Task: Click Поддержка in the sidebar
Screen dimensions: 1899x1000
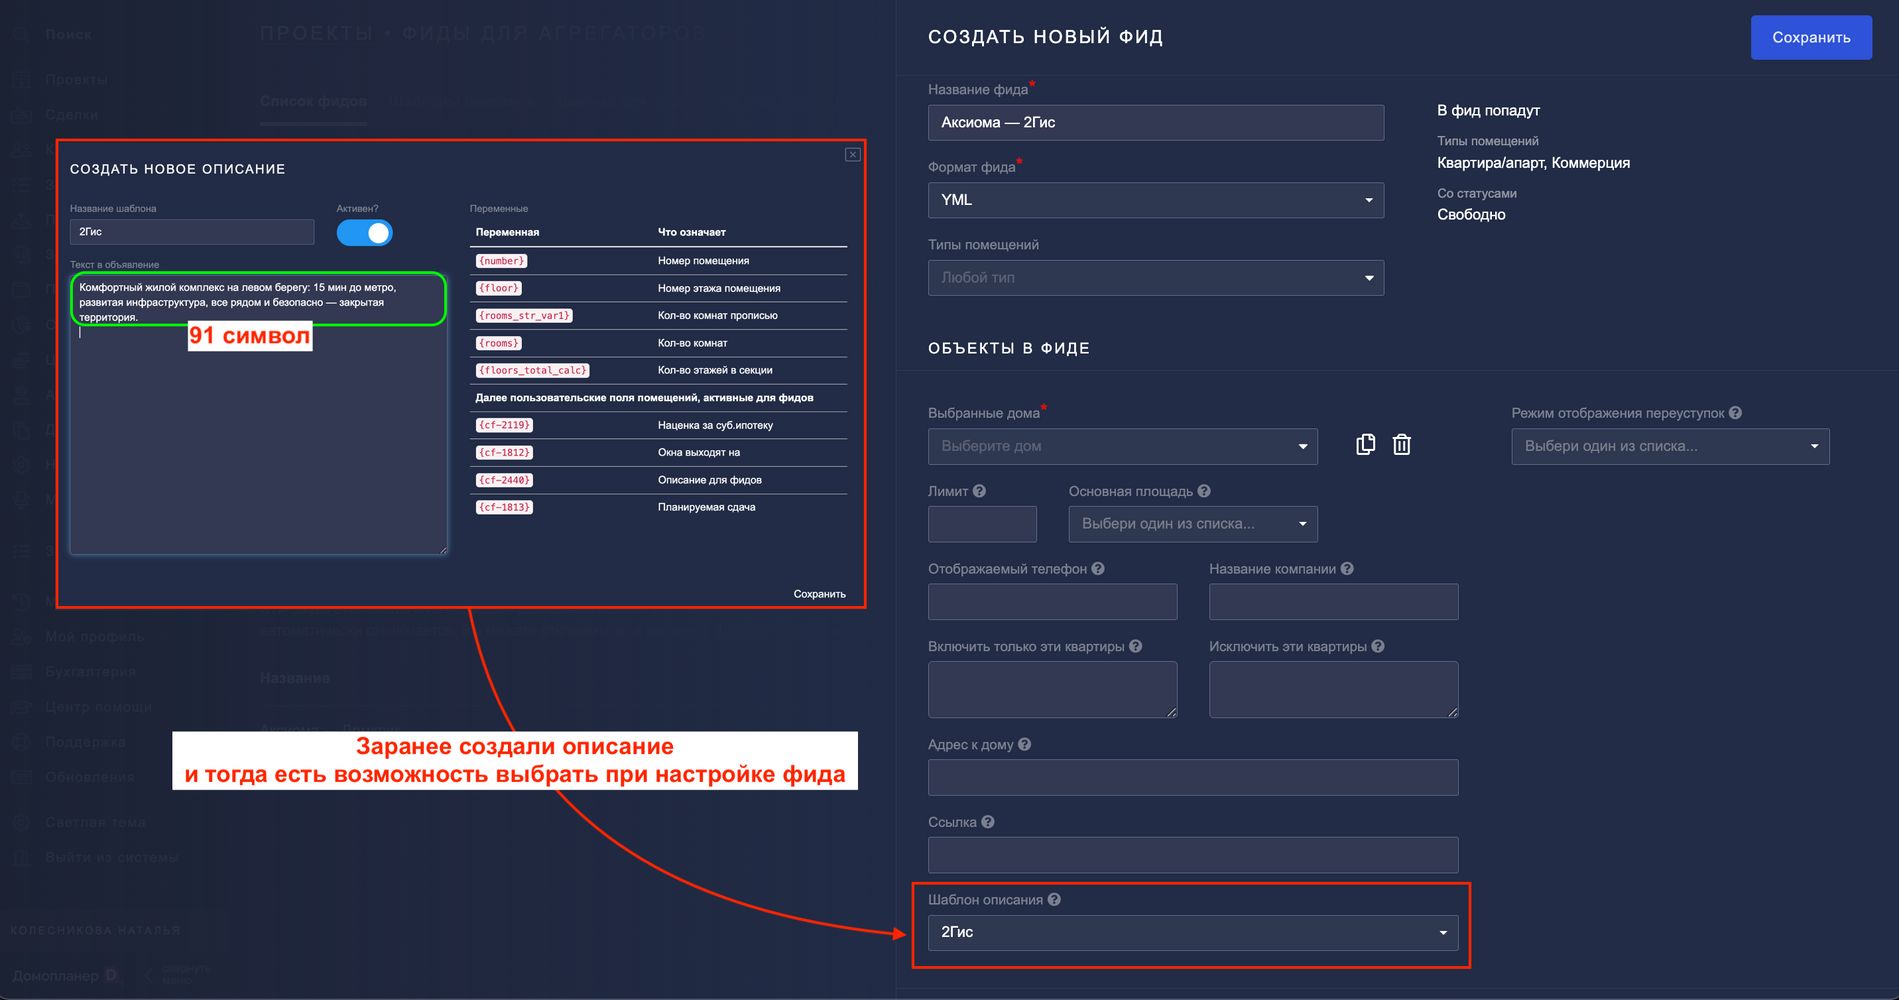Action: [86, 742]
